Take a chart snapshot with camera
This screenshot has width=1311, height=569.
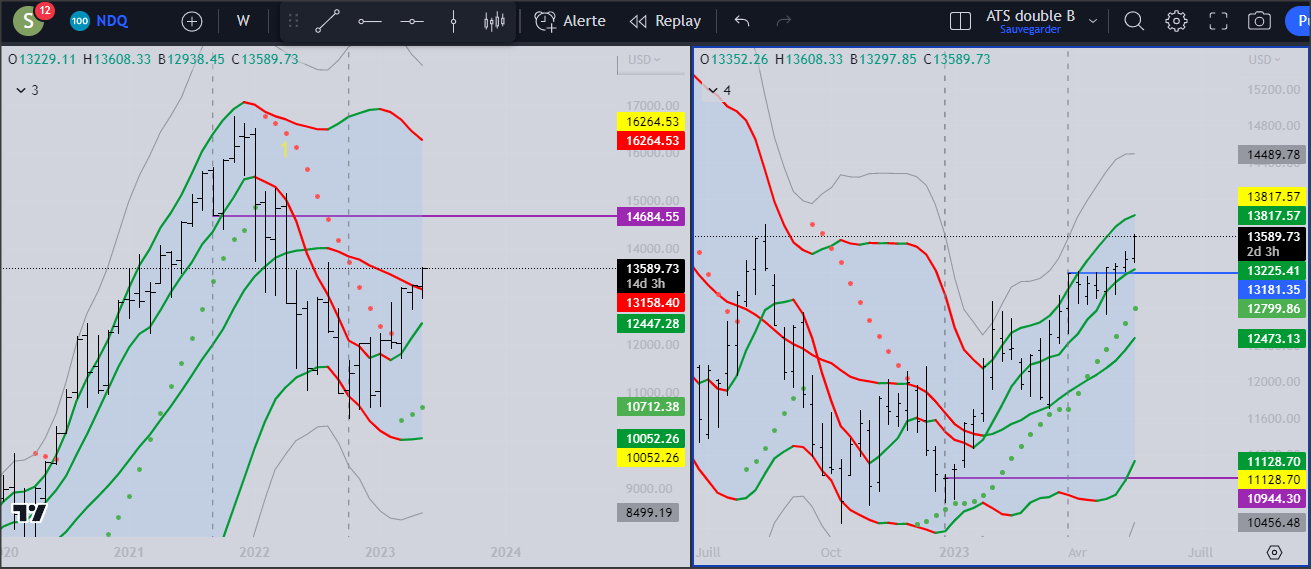(x=1260, y=21)
